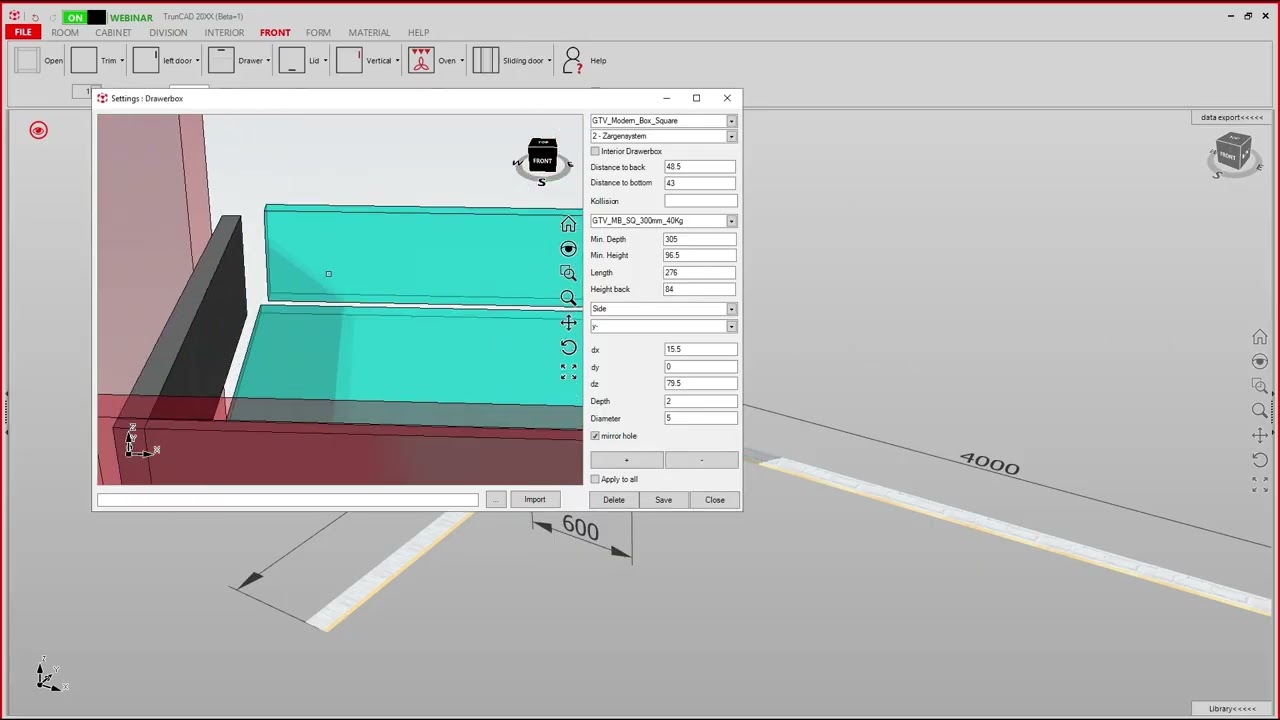
Task: Enable the Interior Drawerbox checkbox
Action: 595,151
